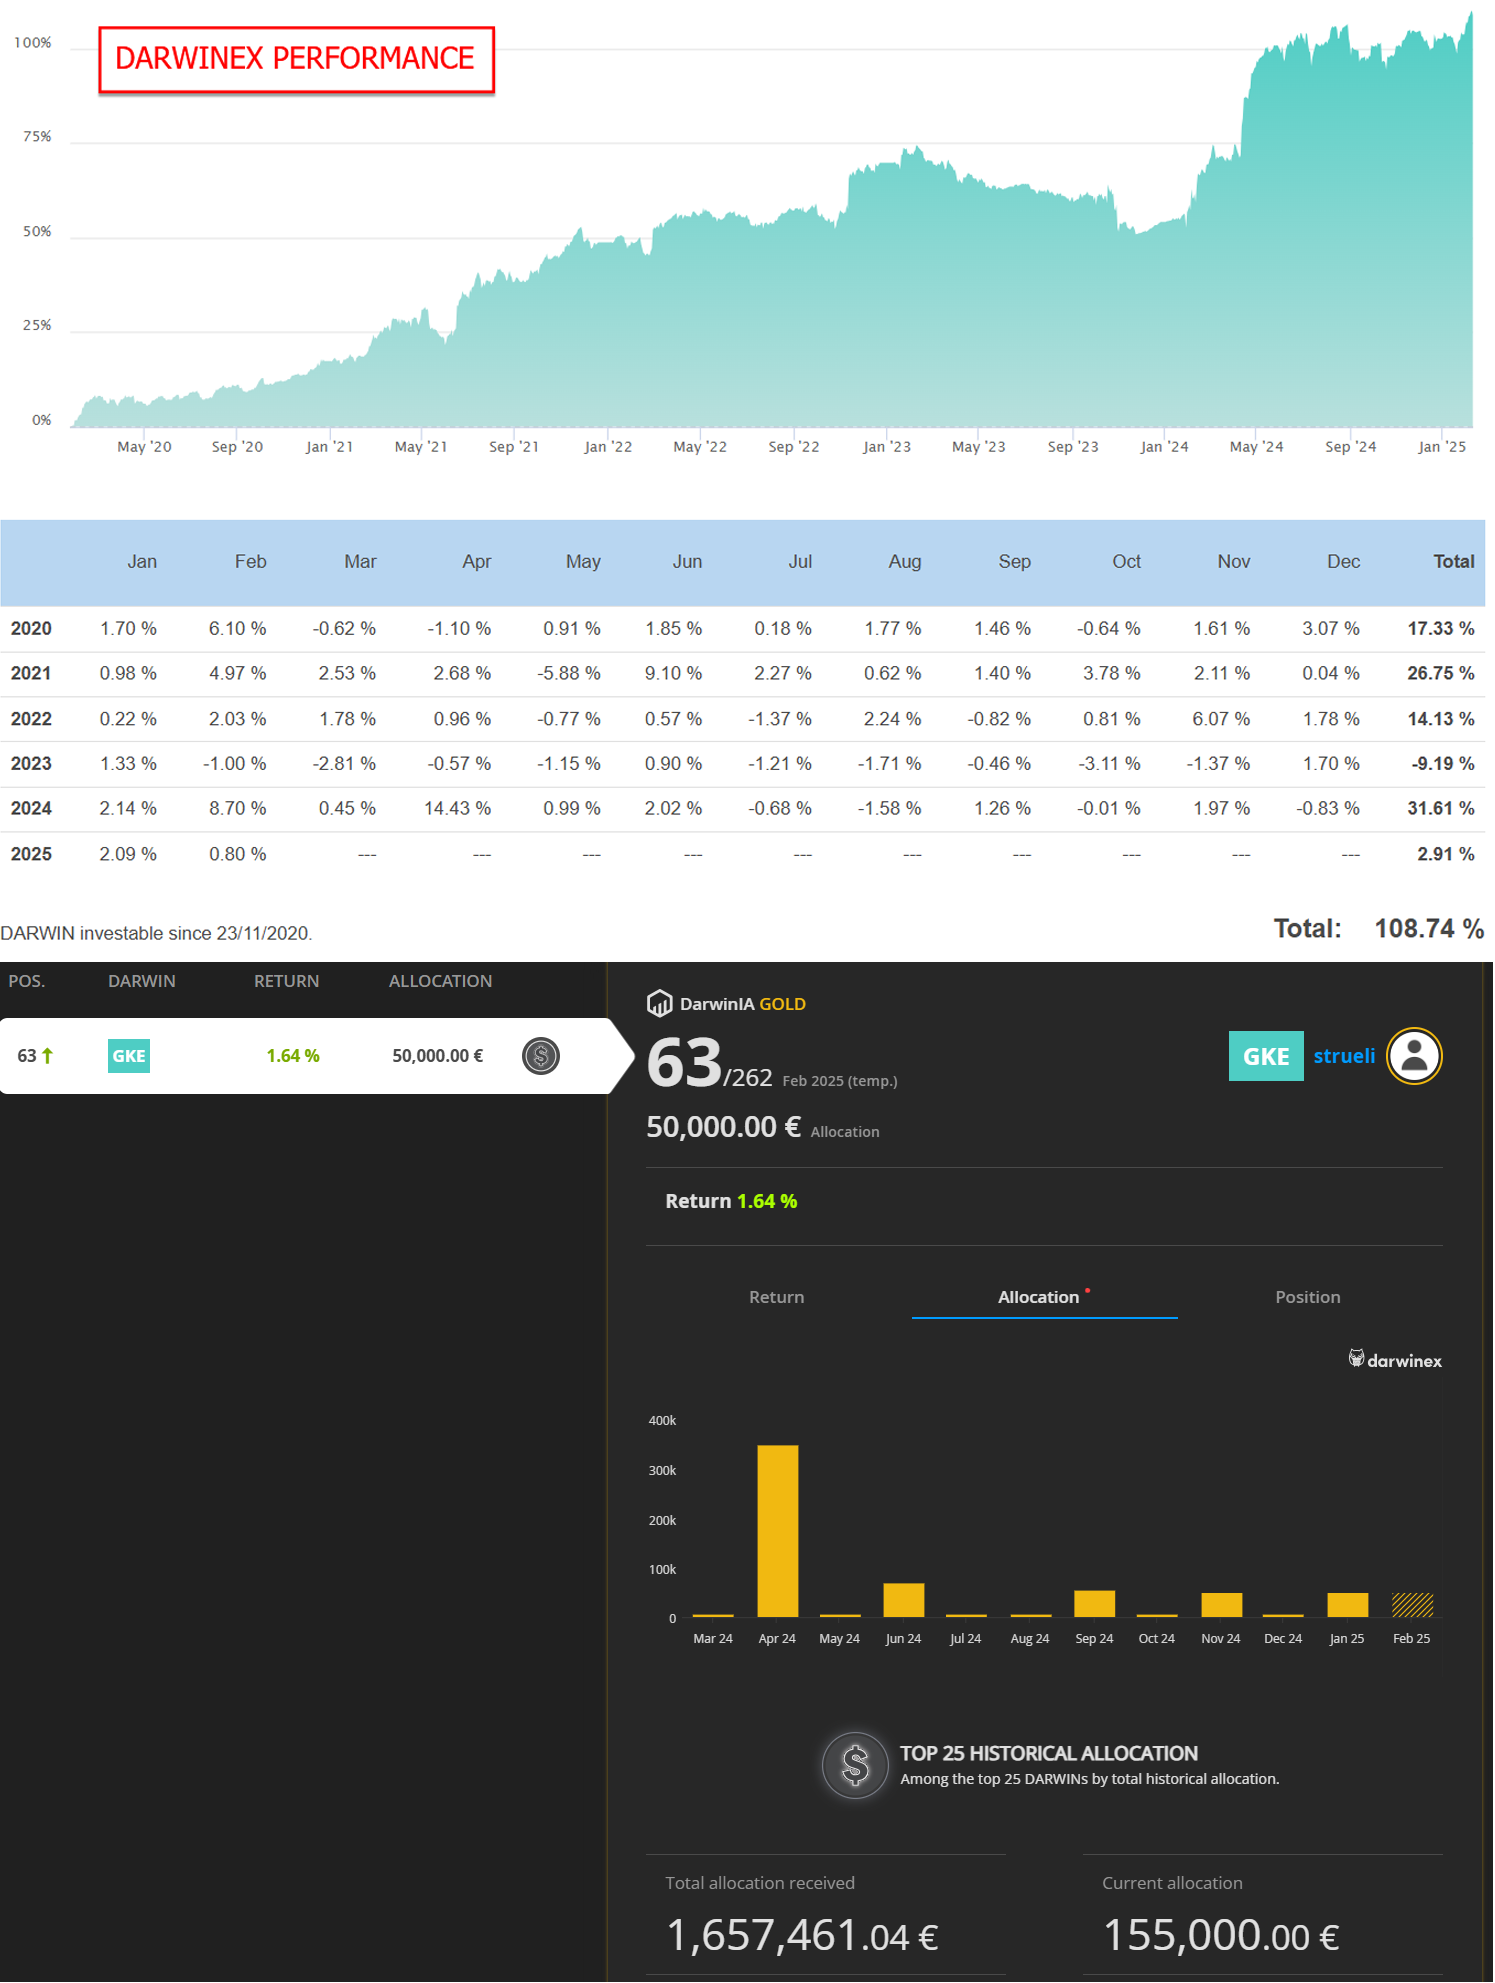Click the 2022 row label in the table

point(31,718)
